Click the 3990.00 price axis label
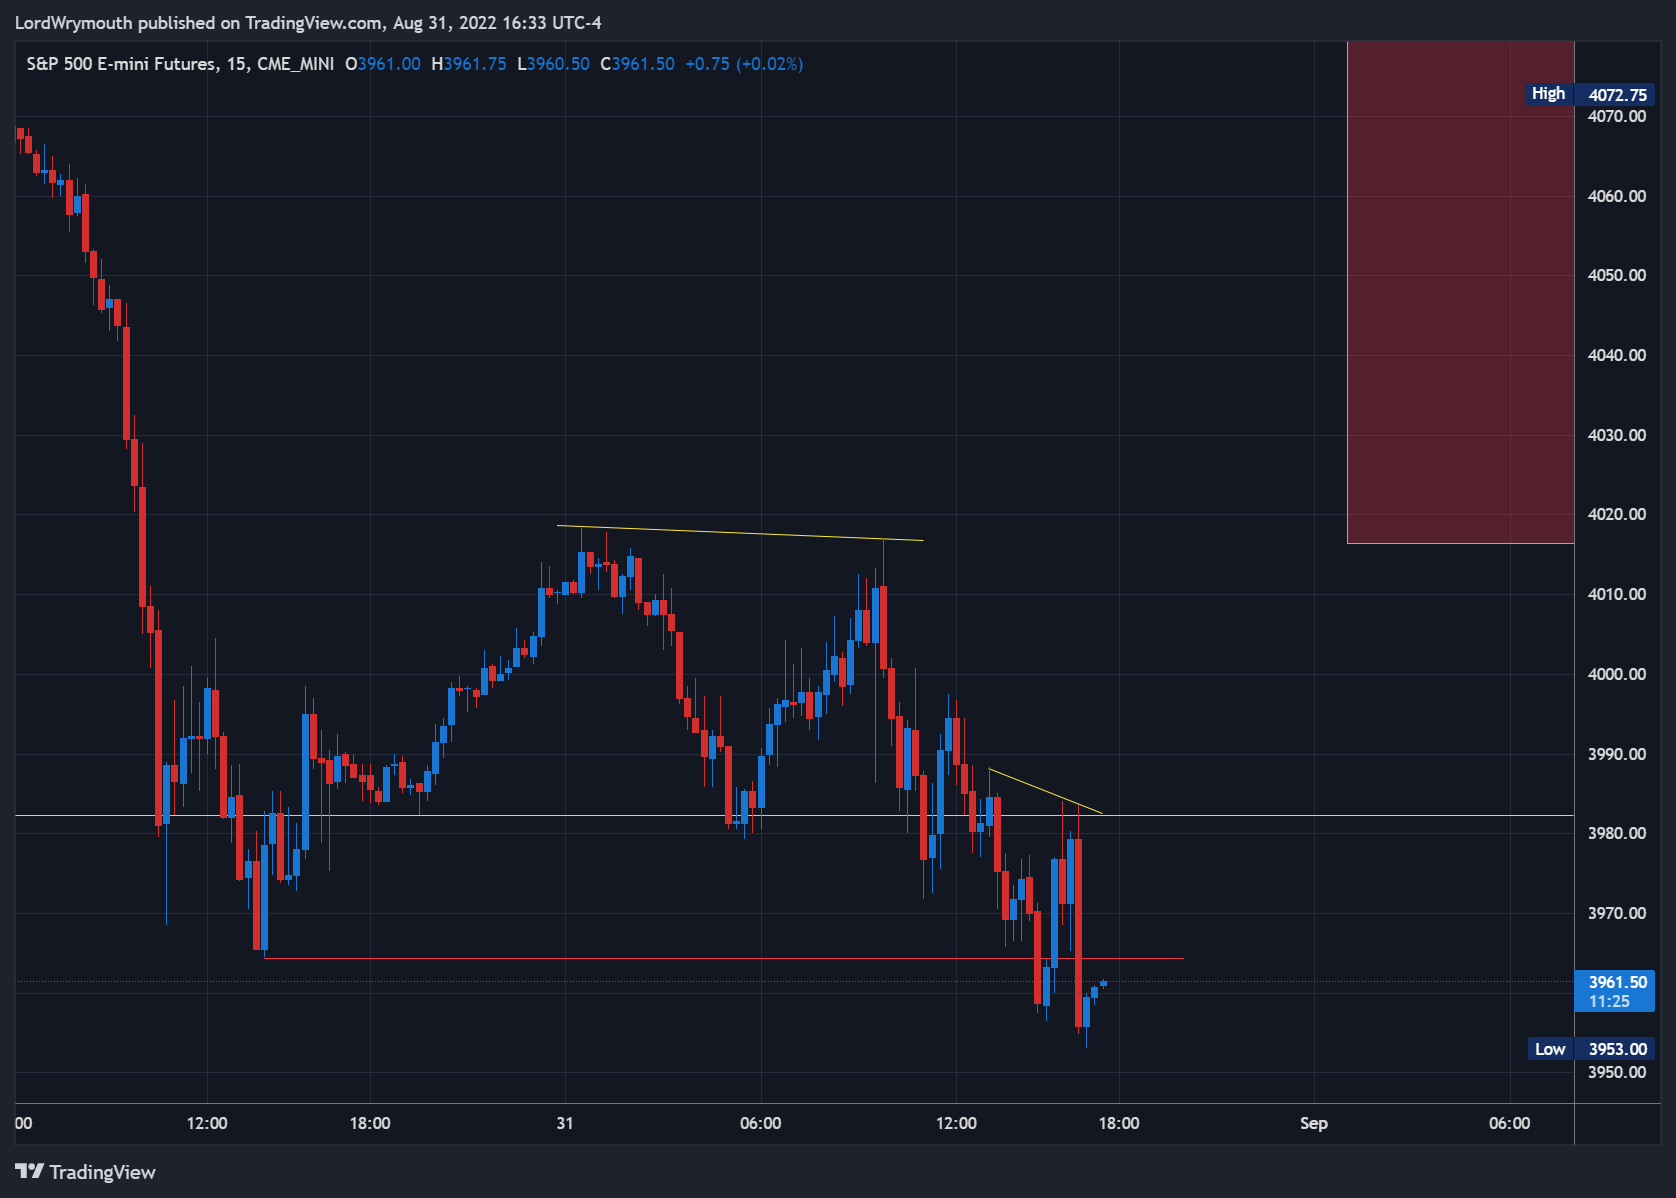1676x1198 pixels. pos(1617,754)
